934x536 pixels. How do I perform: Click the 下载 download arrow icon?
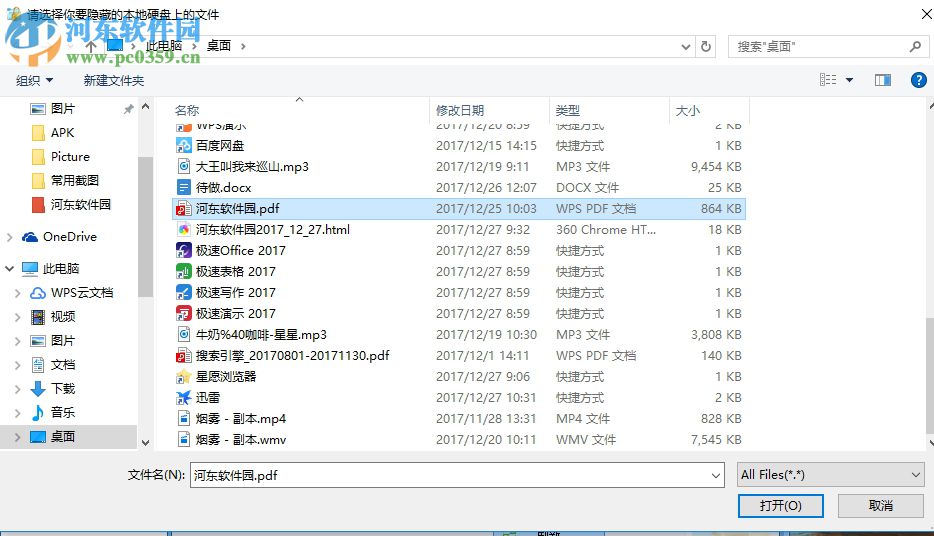pyautogui.click(x=38, y=389)
